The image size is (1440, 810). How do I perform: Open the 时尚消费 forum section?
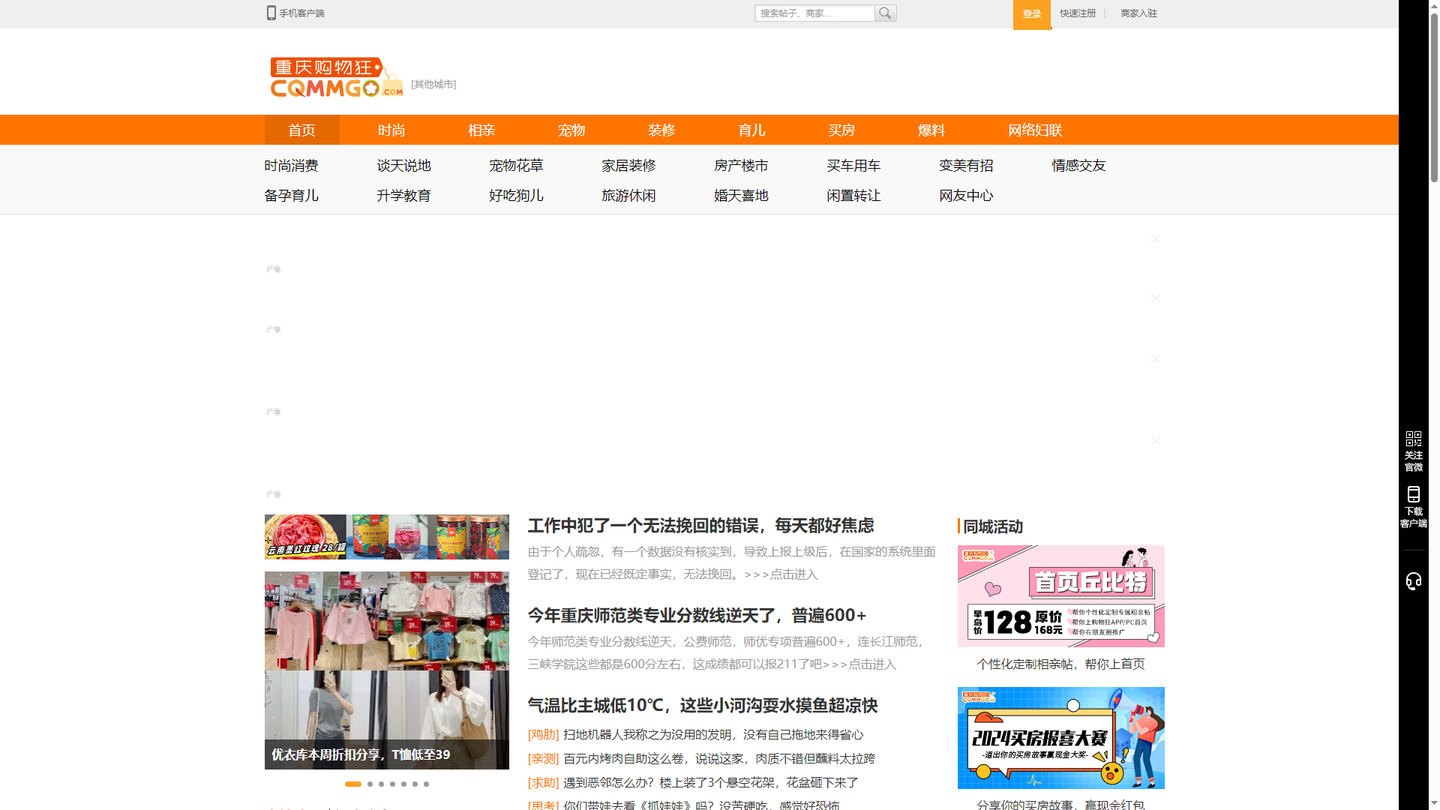[291, 166]
